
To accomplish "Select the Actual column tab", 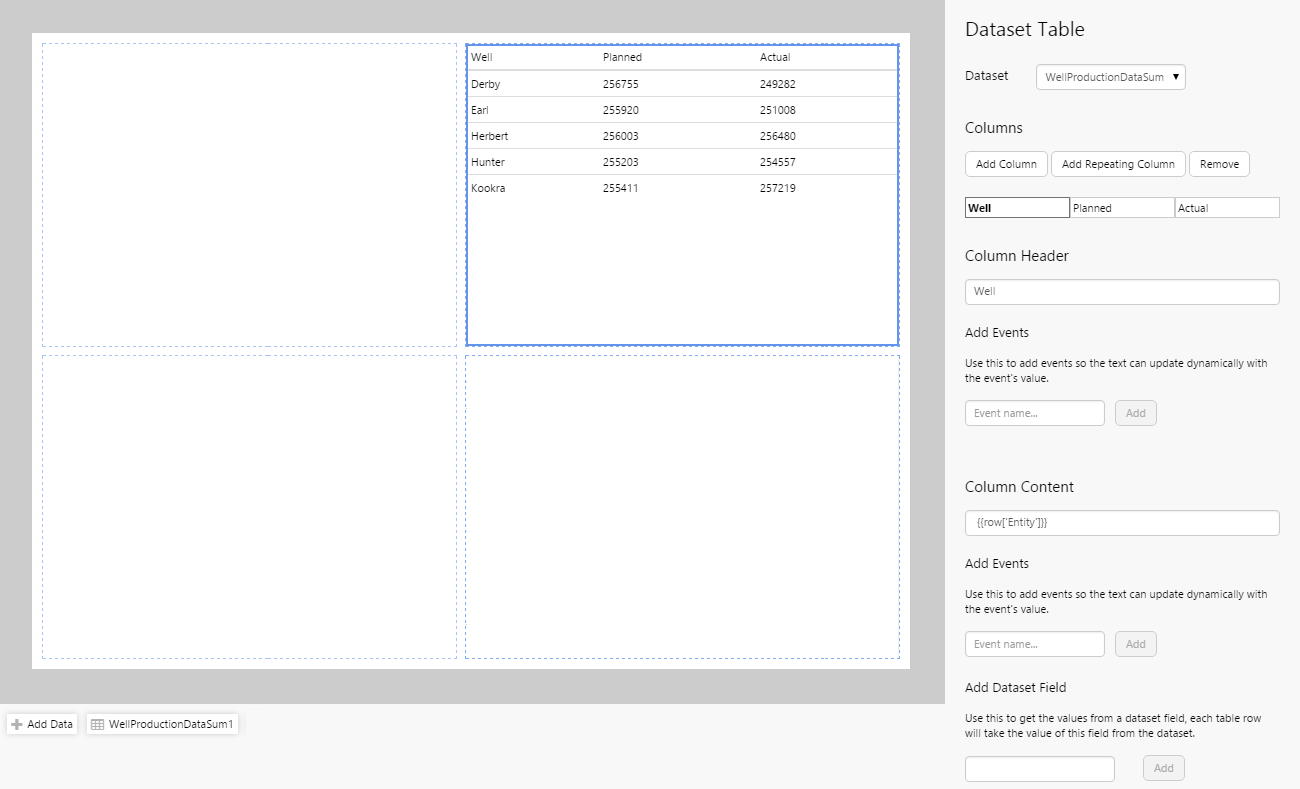I will click(x=1227, y=208).
